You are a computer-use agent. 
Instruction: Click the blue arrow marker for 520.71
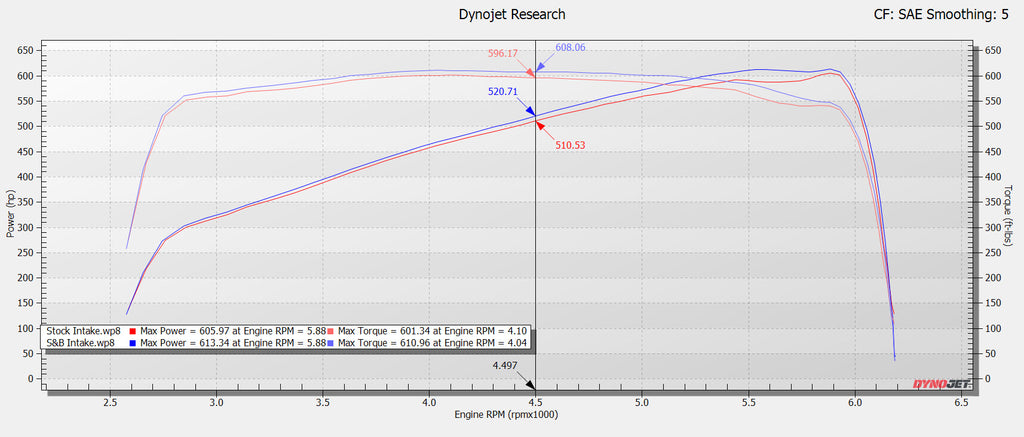click(x=530, y=112)
